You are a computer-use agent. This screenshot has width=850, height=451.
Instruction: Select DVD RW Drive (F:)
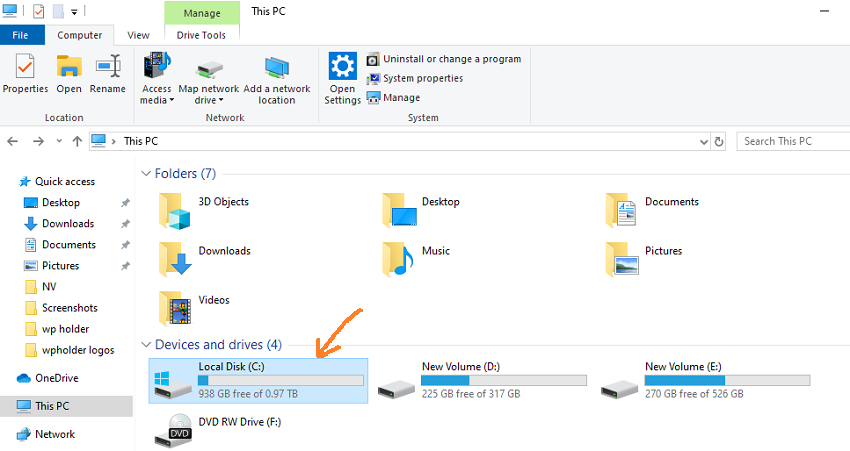click(218, 430)
